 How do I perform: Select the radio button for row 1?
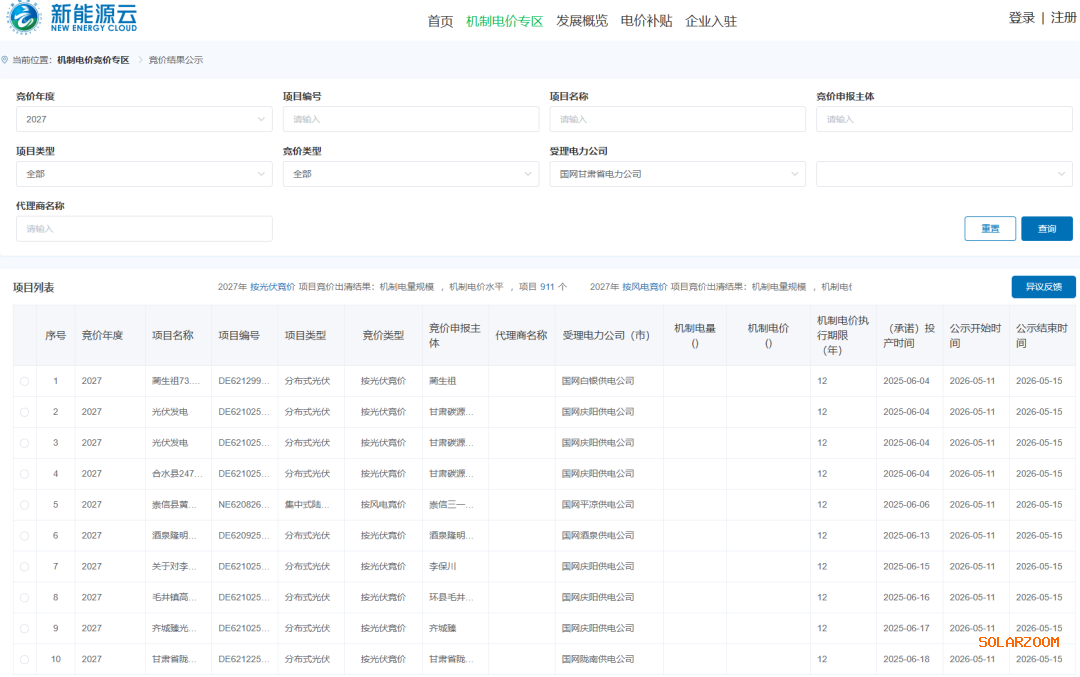[25, 381]
